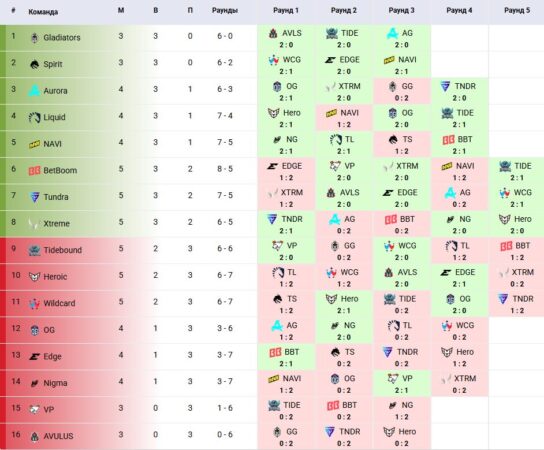Select the Nigma team name

55,383
